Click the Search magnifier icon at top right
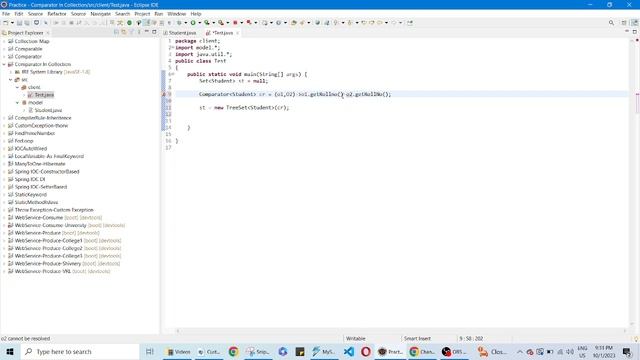This screenshot has width=640, height=360. pos(611,23)
